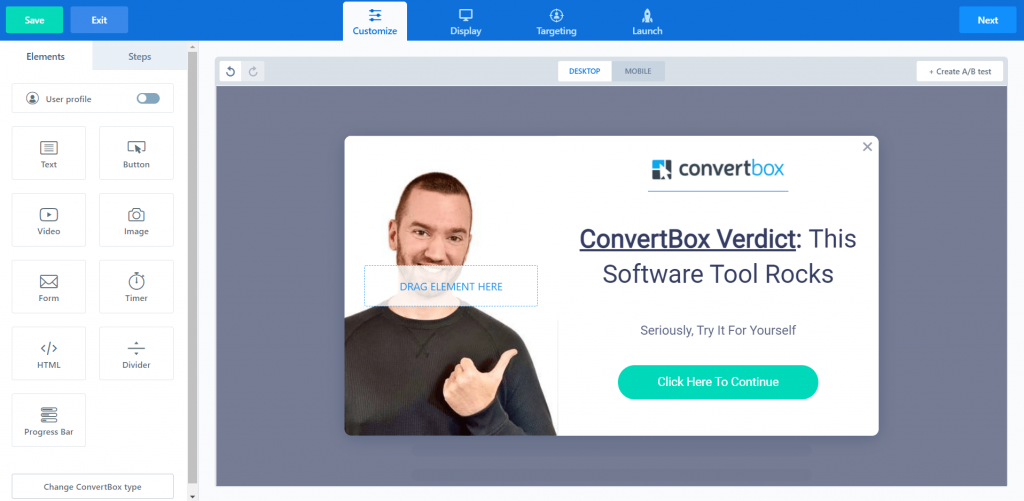Viewport: 1024px width, 501px height.
Task: Add a Form element
Action: [49, 287]
